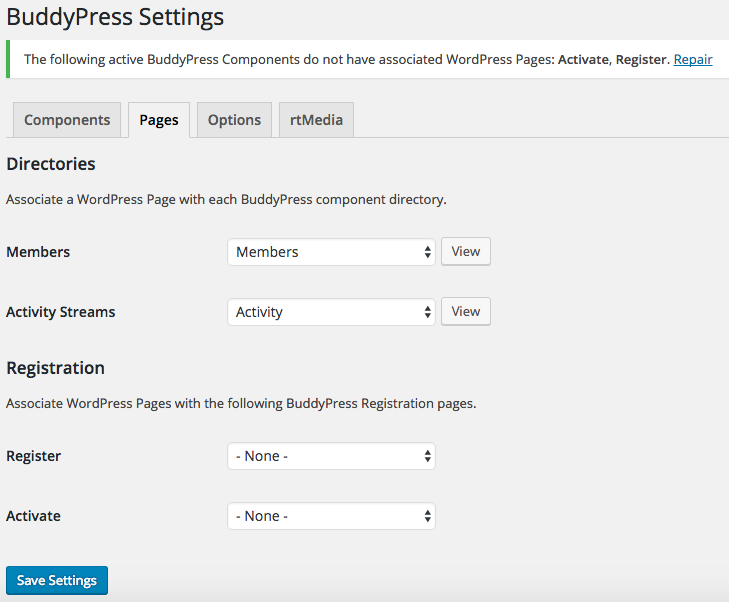Click the Registration heading
Screen dimensions: 729x602
(x=55, y=368)
